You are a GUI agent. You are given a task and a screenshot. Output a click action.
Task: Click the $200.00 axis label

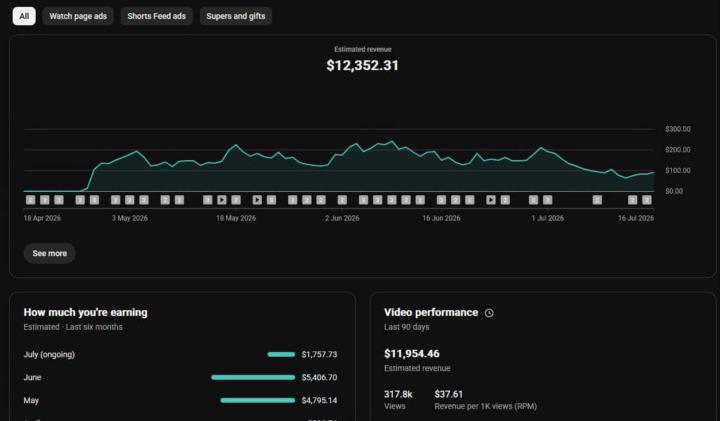tap(678, 150)
